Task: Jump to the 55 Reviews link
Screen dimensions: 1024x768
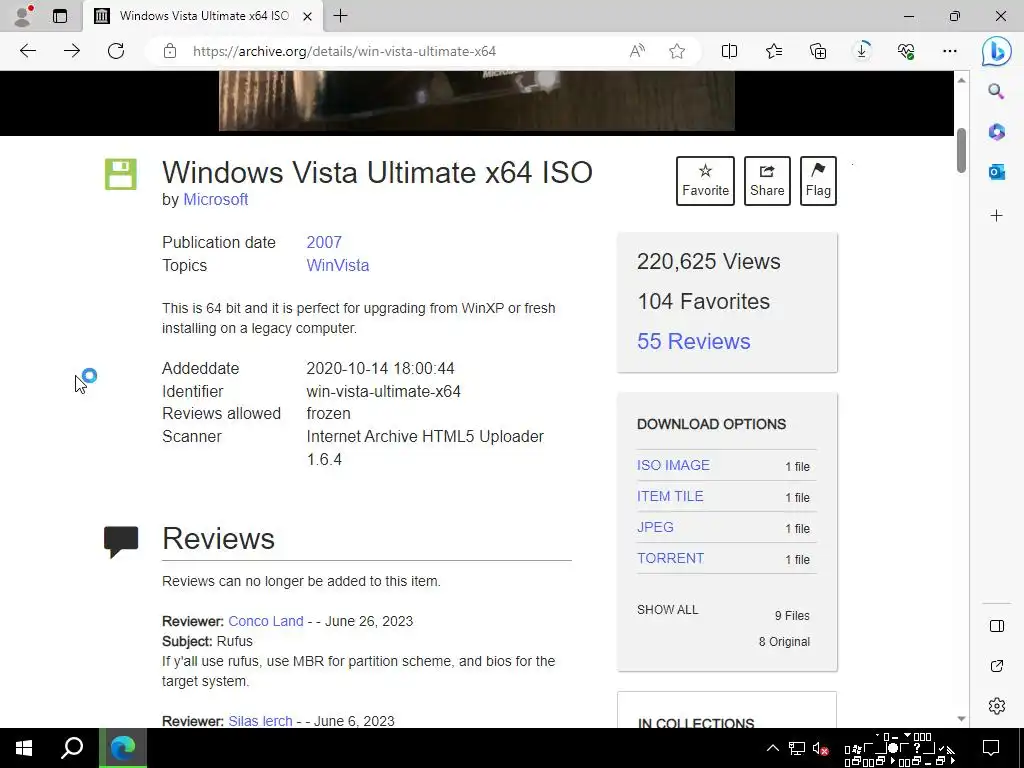Action: [x=694, y=341]
